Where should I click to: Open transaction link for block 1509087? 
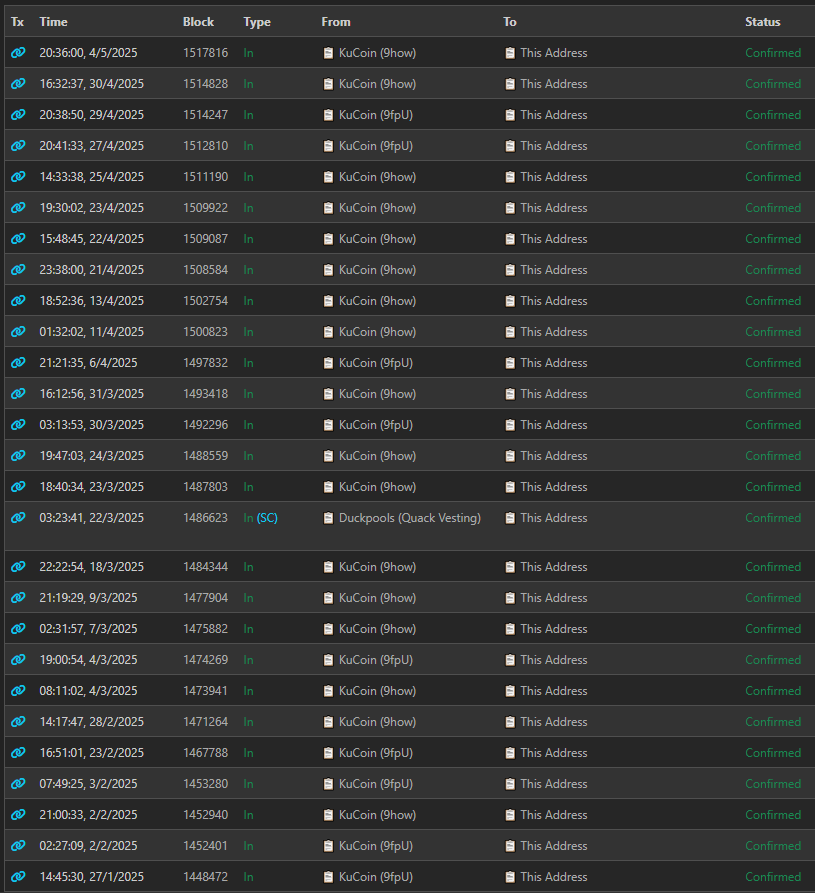[x=18, y=239]
